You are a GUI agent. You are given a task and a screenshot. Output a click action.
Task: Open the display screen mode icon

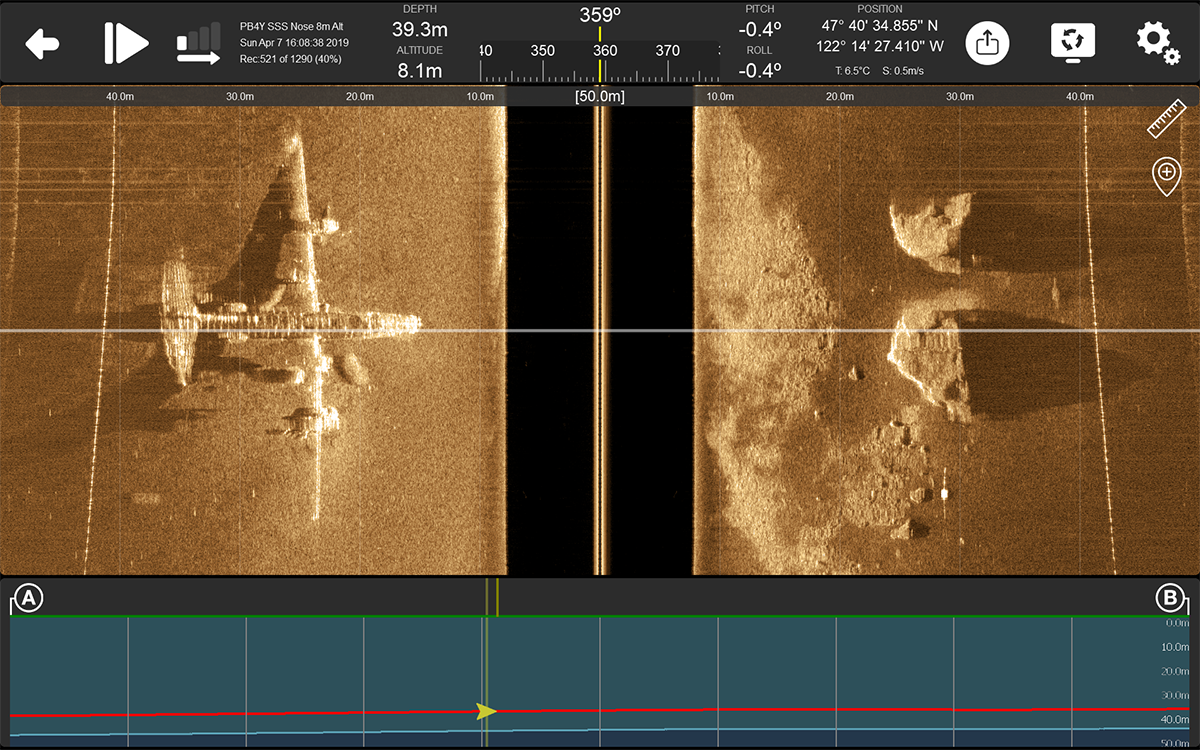[x=1073, y=43]
